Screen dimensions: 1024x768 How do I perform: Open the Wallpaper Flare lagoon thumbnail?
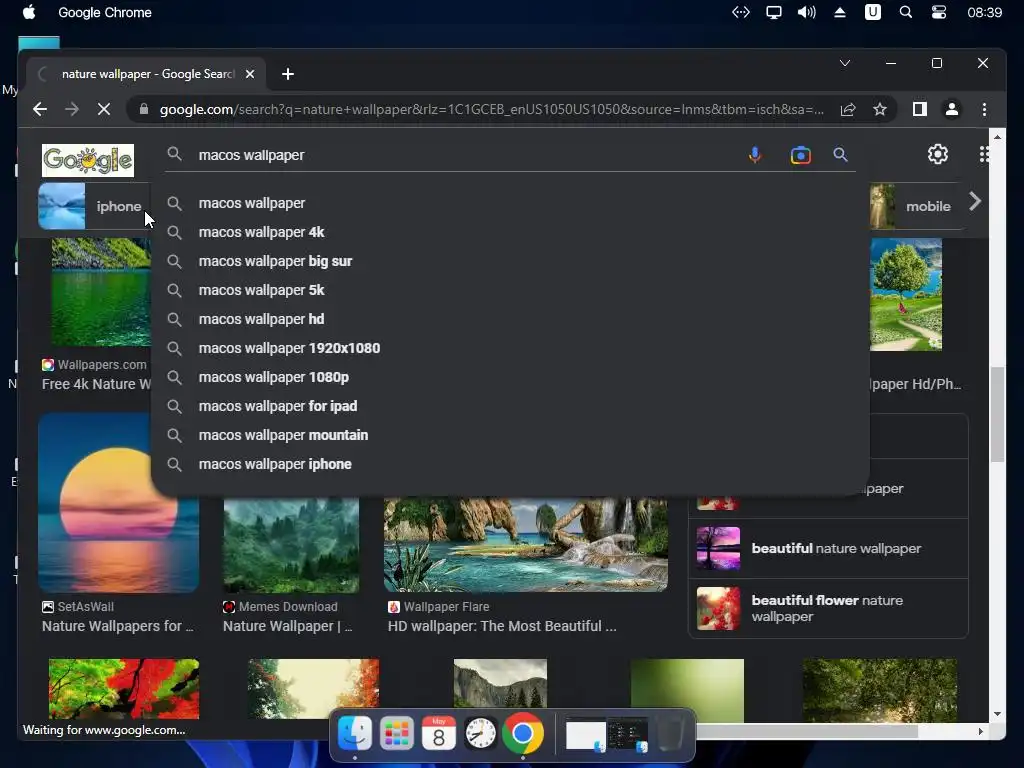click(526, 545)
